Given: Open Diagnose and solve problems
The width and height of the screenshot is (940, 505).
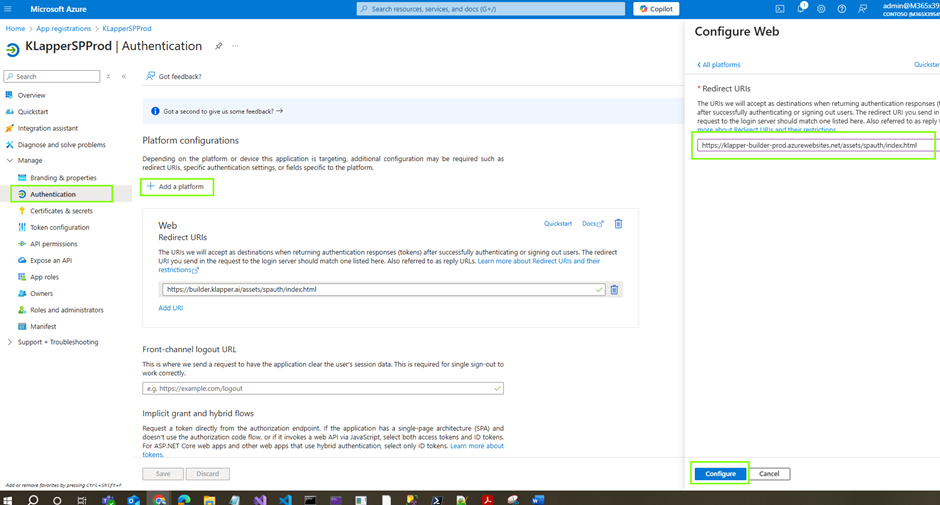Looking at the screenshot, I should click(x=61, y=145).
